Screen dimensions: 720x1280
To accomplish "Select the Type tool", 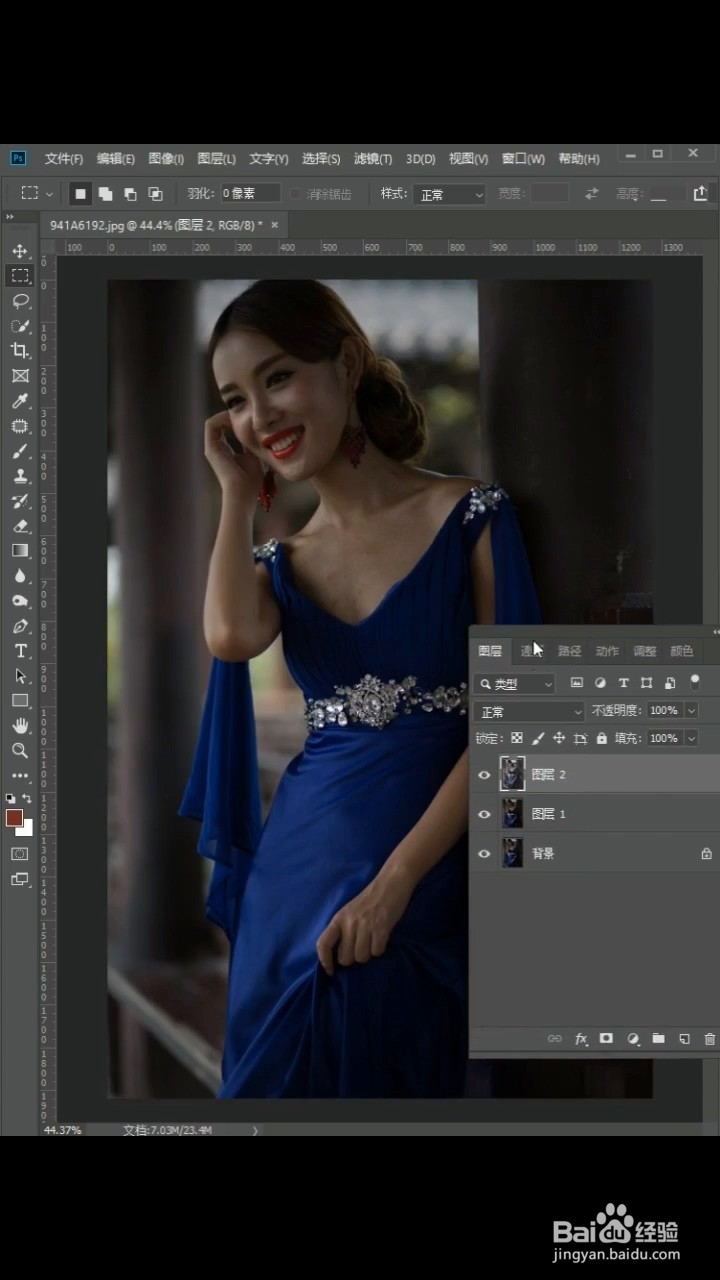I will 20,651.
